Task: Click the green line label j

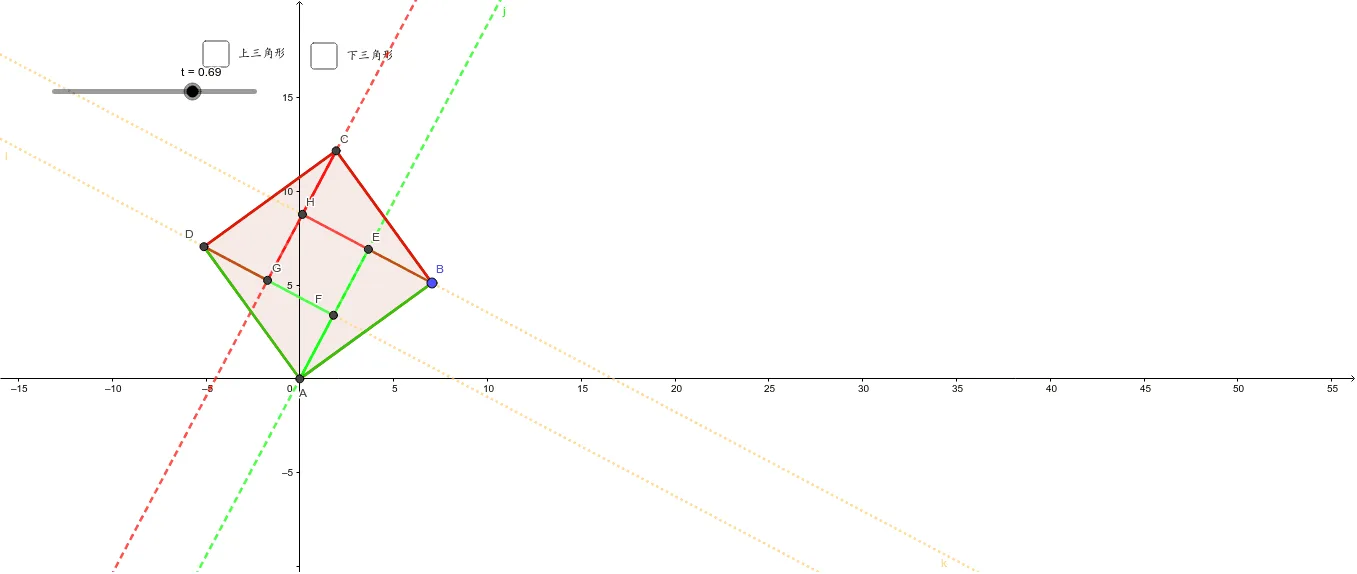Action: coord(505,12)
